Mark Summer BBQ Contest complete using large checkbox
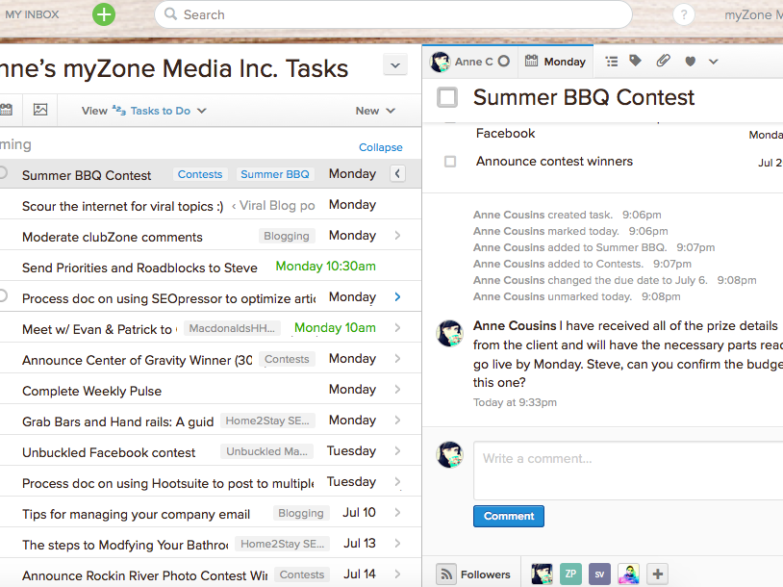 tap(447, 97)
